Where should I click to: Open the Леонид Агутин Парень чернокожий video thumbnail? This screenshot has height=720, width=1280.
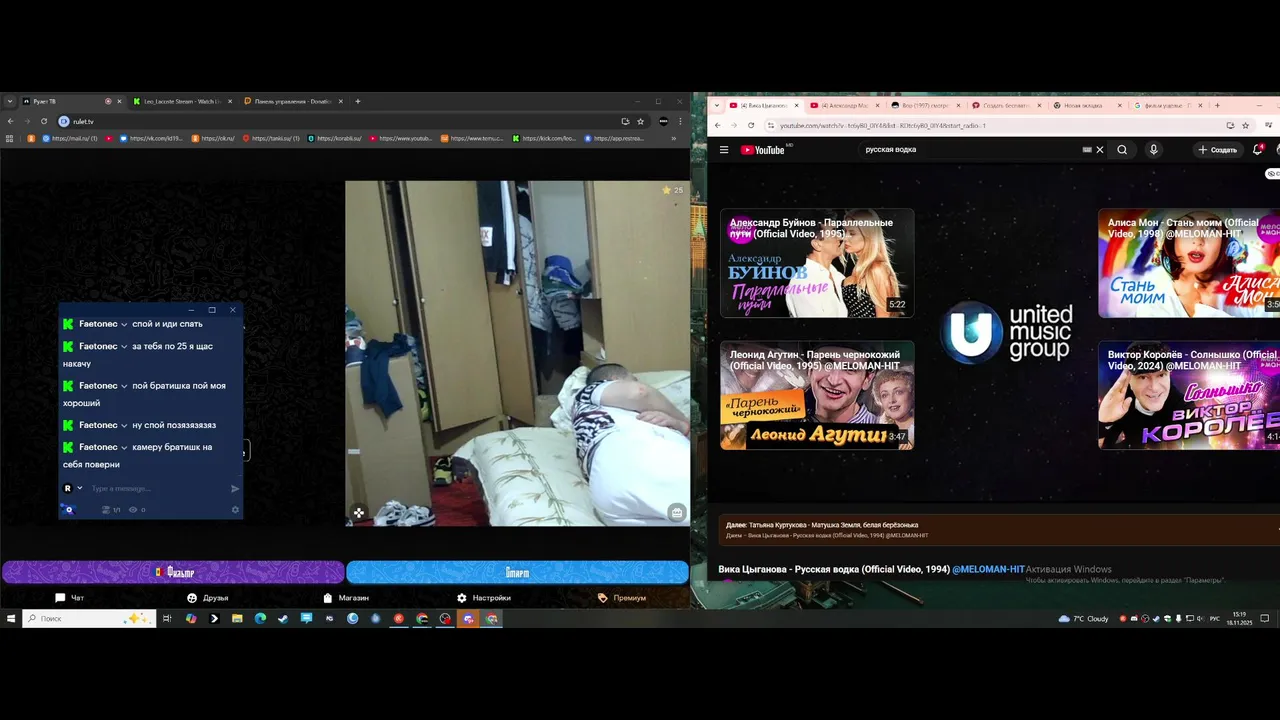click(x=817, y=395)
